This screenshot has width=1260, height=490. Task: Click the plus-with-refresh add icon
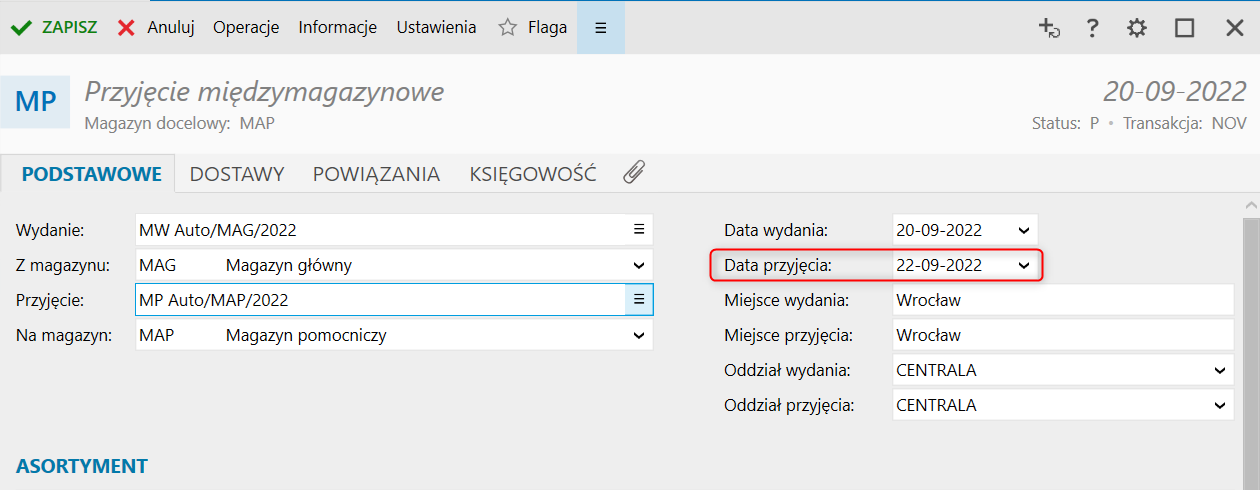1049,28
